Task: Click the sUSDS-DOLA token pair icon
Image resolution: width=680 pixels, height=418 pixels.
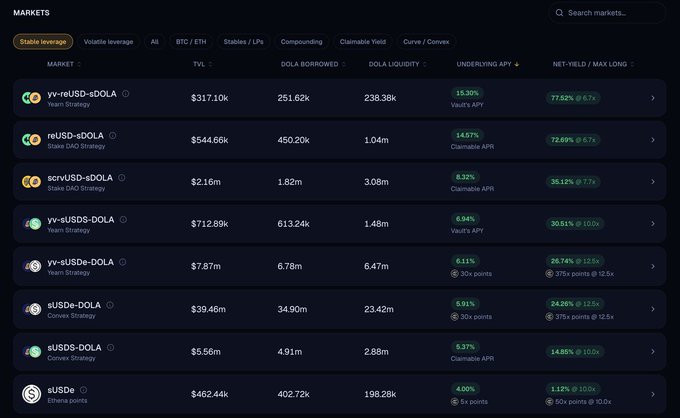Action: [31, 351]
